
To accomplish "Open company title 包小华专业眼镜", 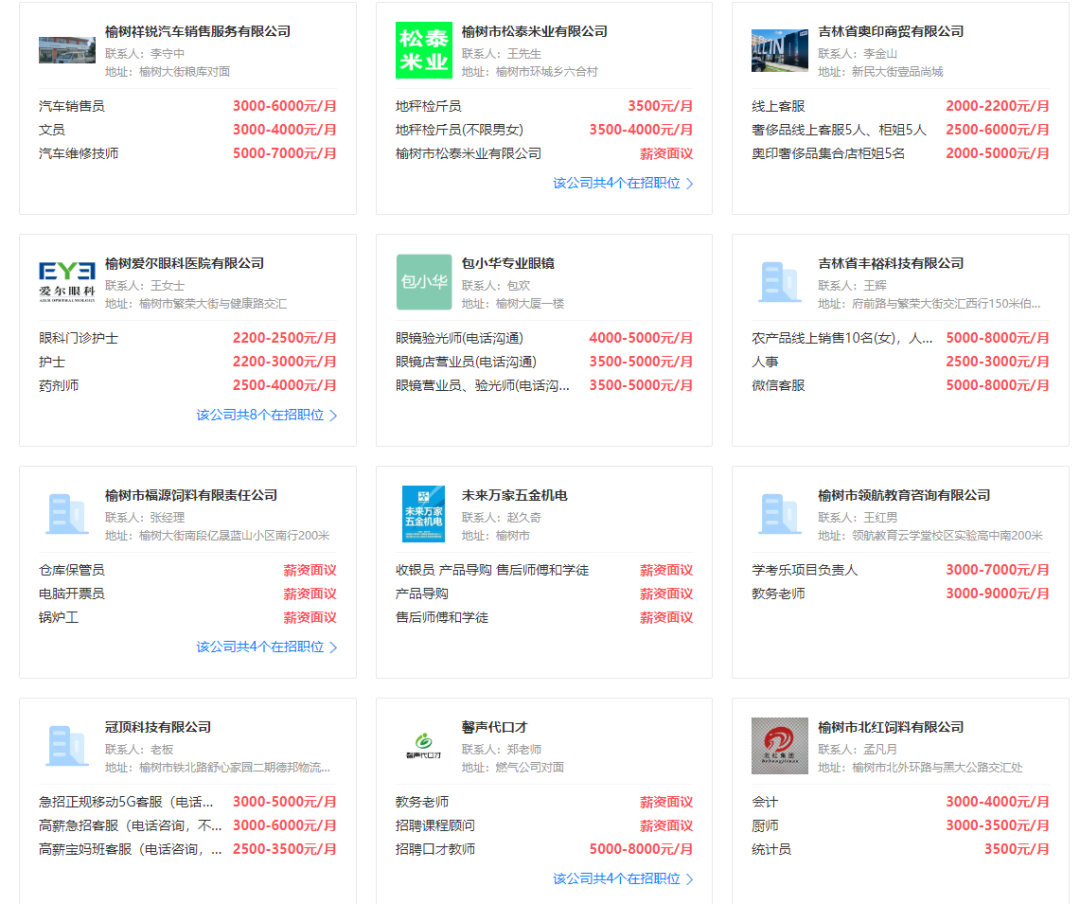I will point(508,263).
